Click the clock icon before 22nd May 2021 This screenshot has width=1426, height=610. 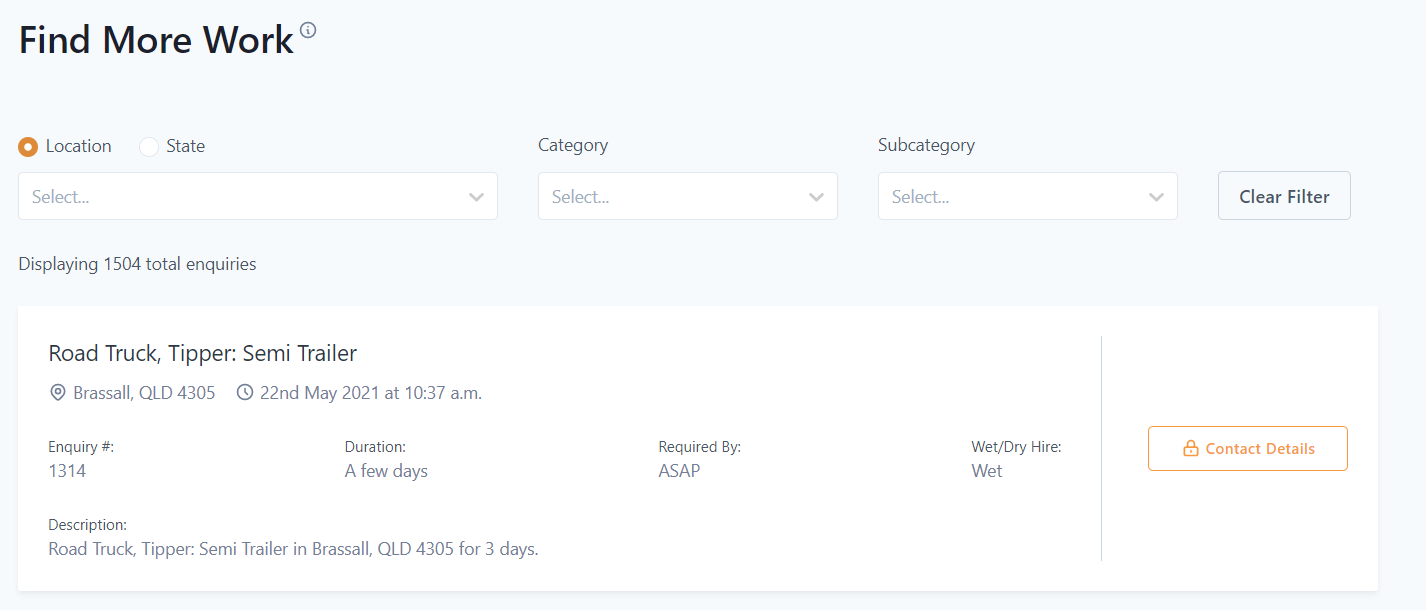[245, 393]
